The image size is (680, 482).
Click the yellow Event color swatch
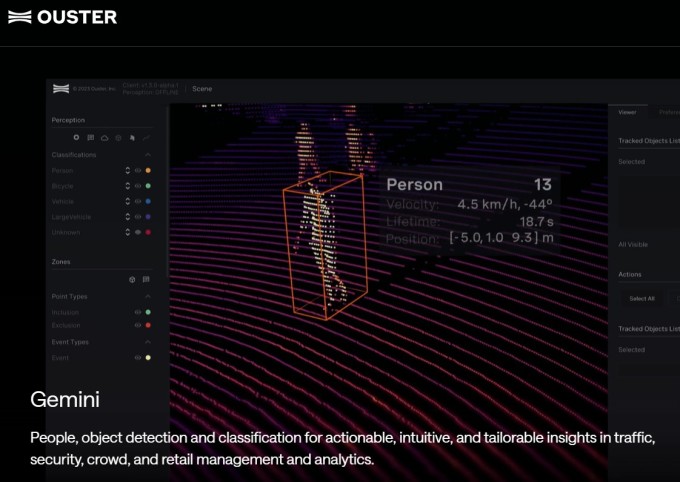148,357
